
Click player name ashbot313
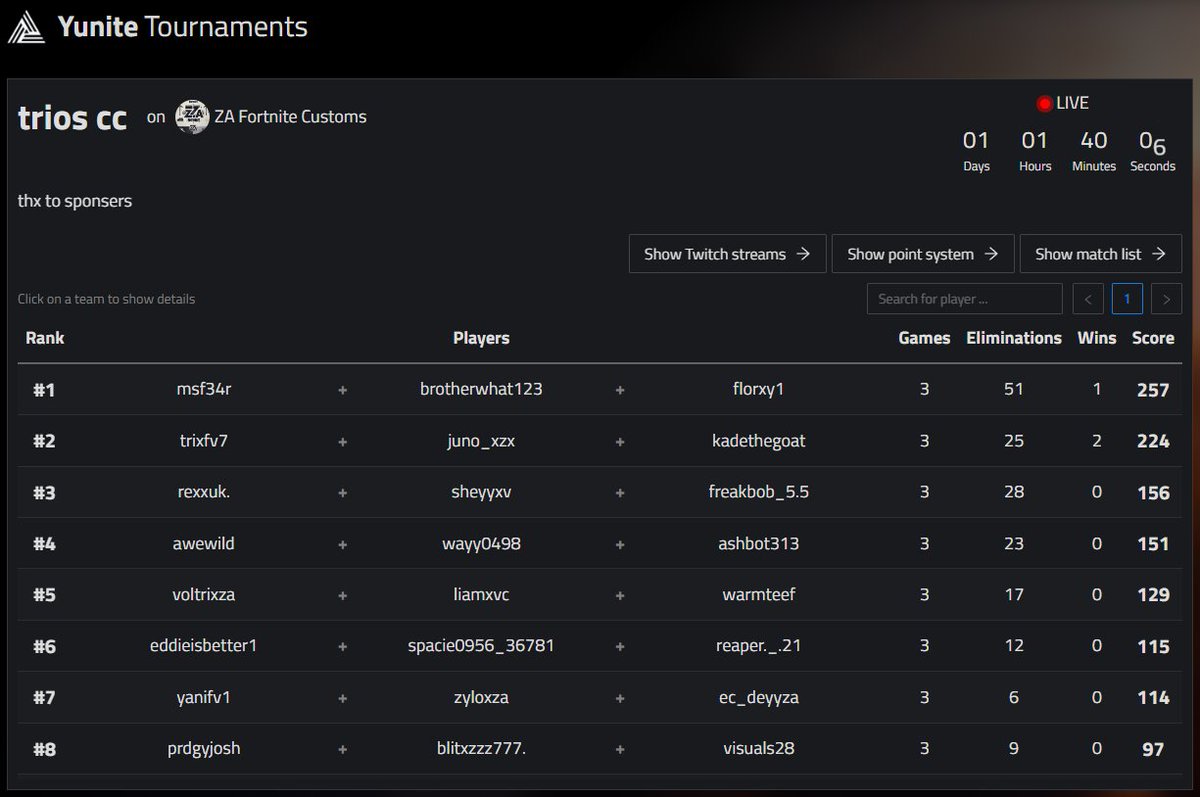(758, 544)
